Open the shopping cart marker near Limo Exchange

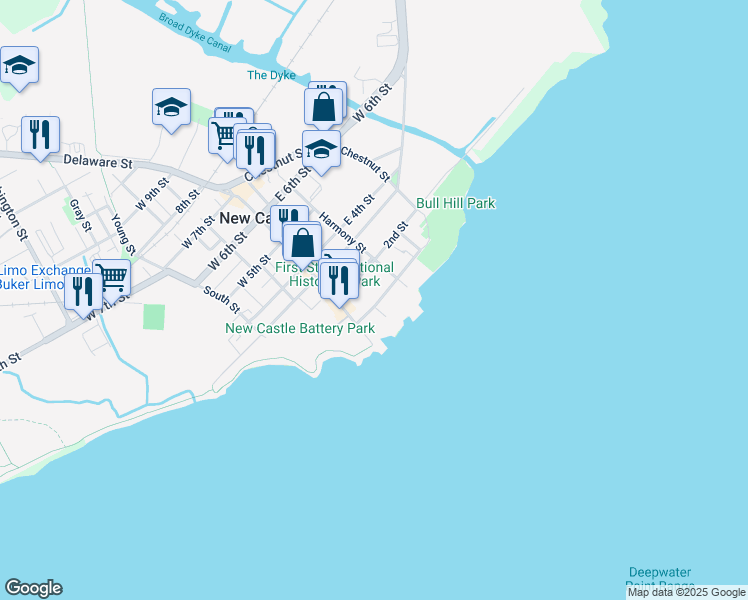coord(114,277)
